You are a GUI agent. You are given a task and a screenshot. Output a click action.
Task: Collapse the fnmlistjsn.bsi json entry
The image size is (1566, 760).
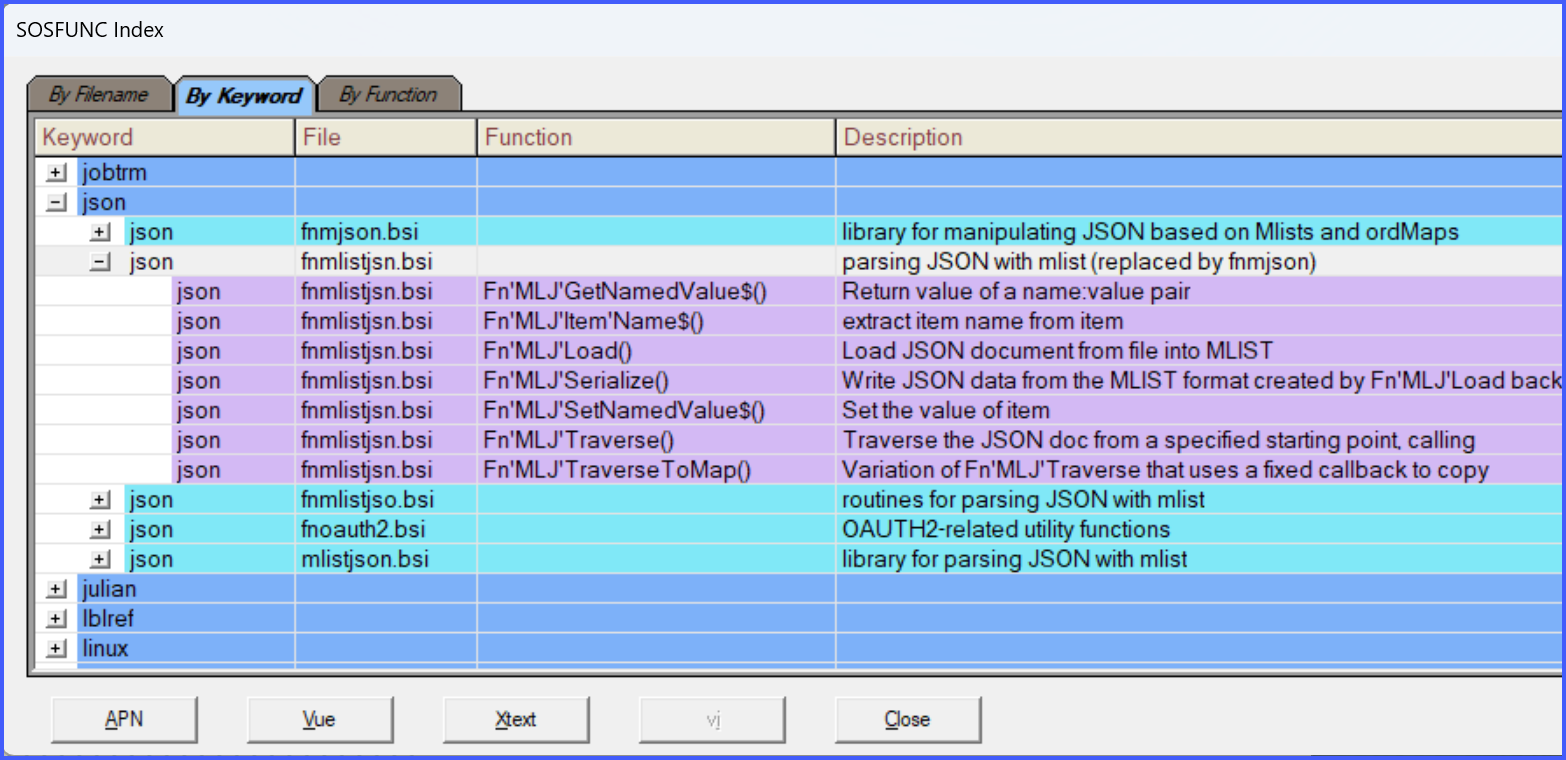click(100, 263)
